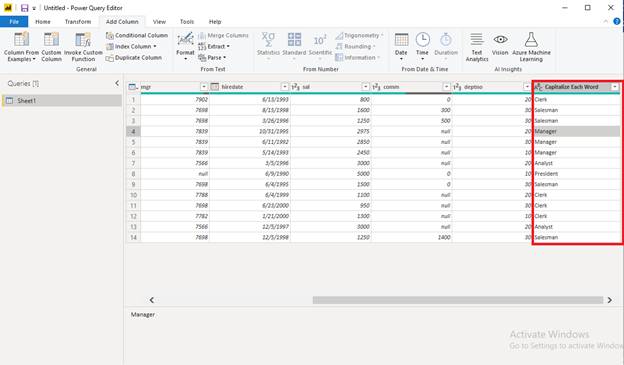Click hiredate column date type icon
Screen dimensions: 624x365
pyautogui.click(x=215, y=87)
